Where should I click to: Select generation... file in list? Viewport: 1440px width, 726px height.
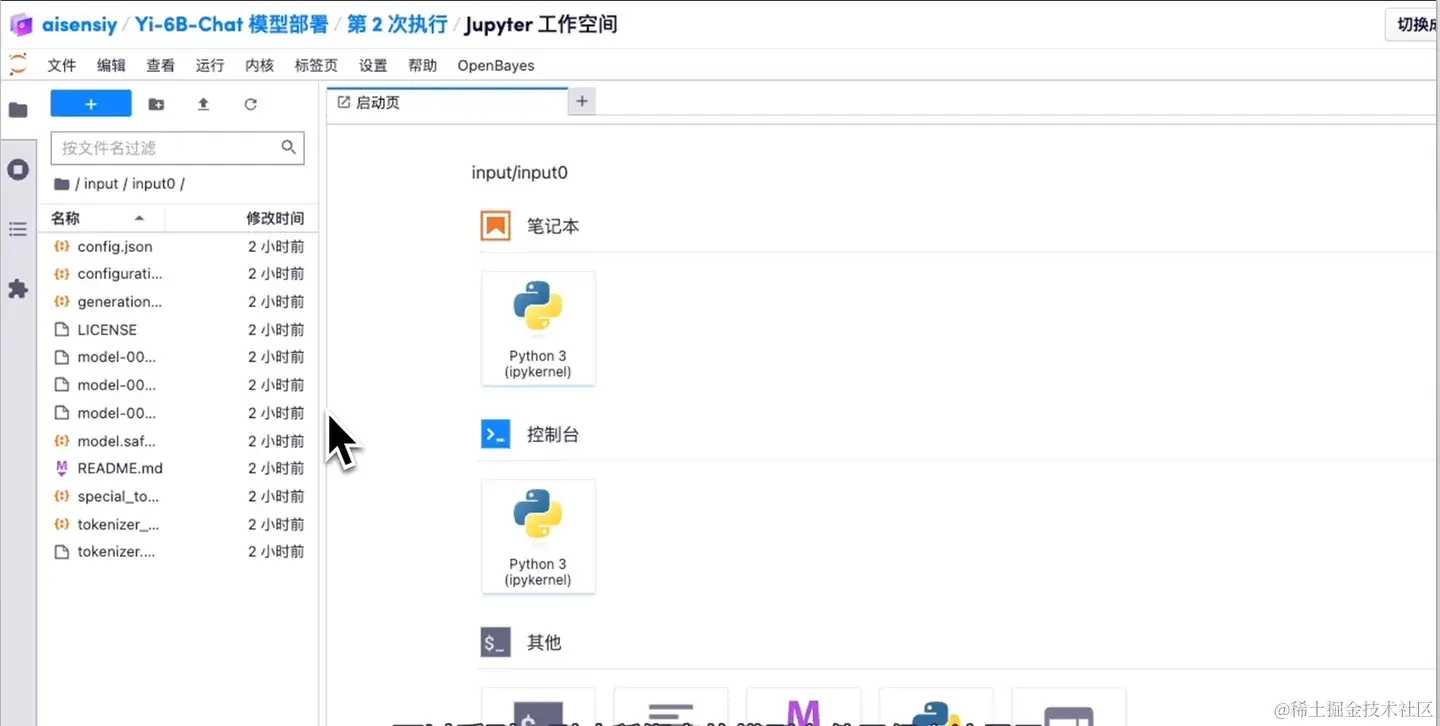coord(178,302)
